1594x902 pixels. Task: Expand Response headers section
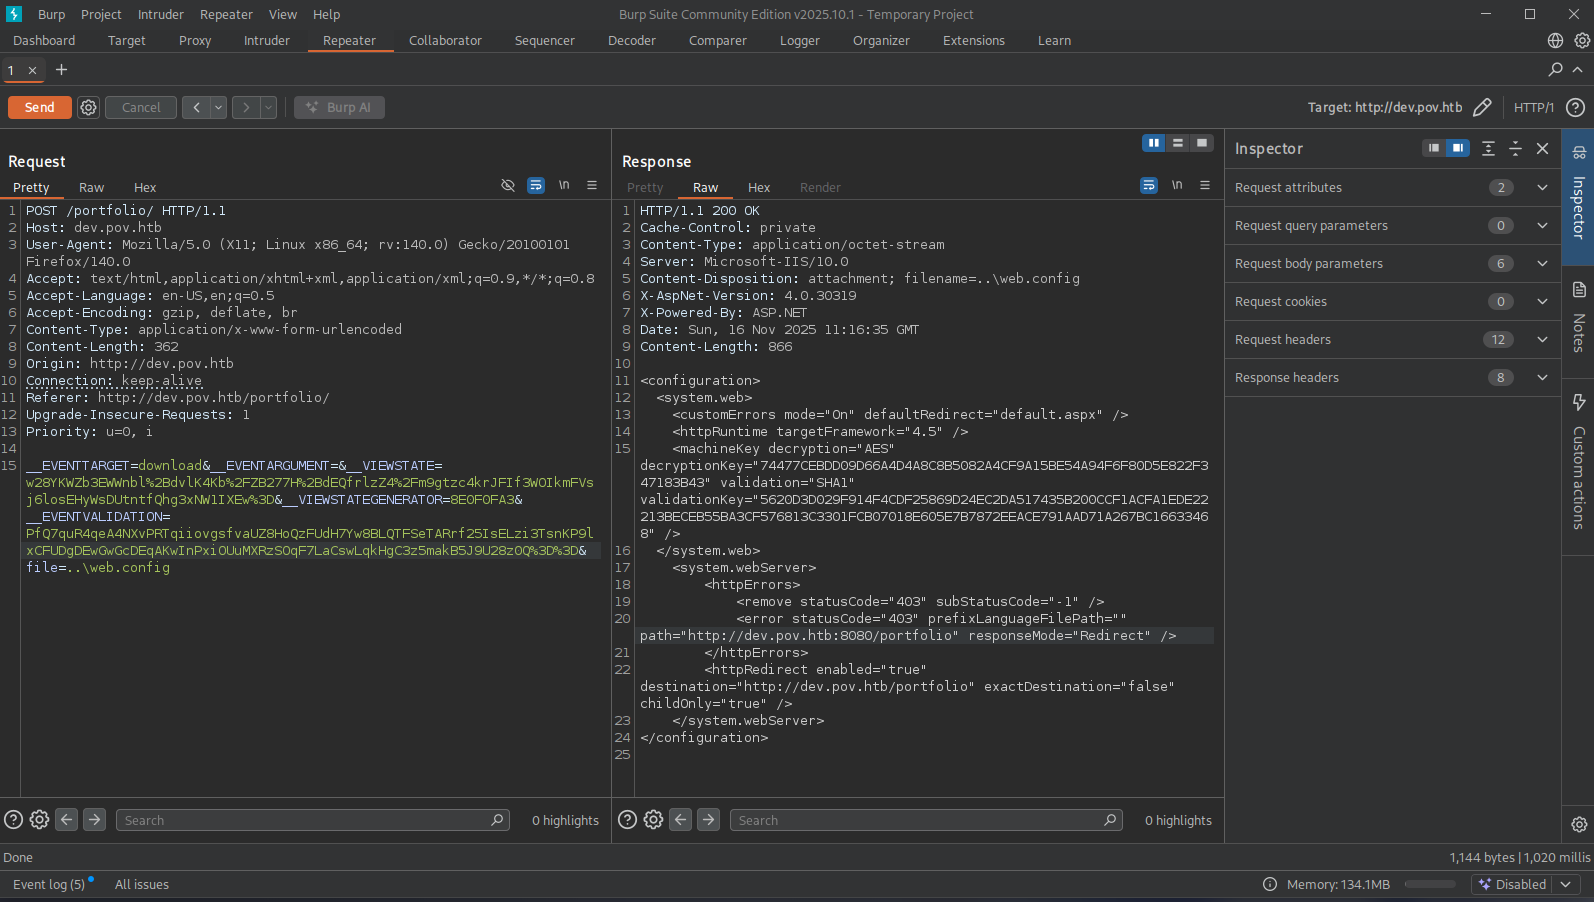pyautogui.click(x=1542, y=377)
